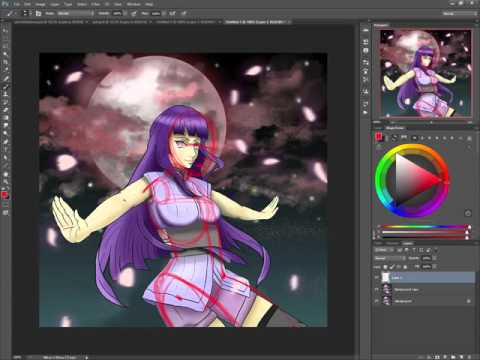Select the Background copy layer row
Viewport: 480px width, 360px height.
[x=424, y=289]
